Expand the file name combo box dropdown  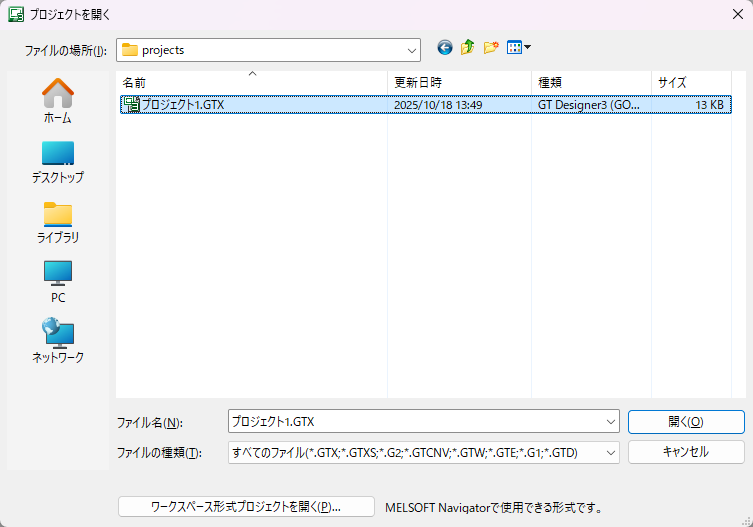[x=610, y=422]
